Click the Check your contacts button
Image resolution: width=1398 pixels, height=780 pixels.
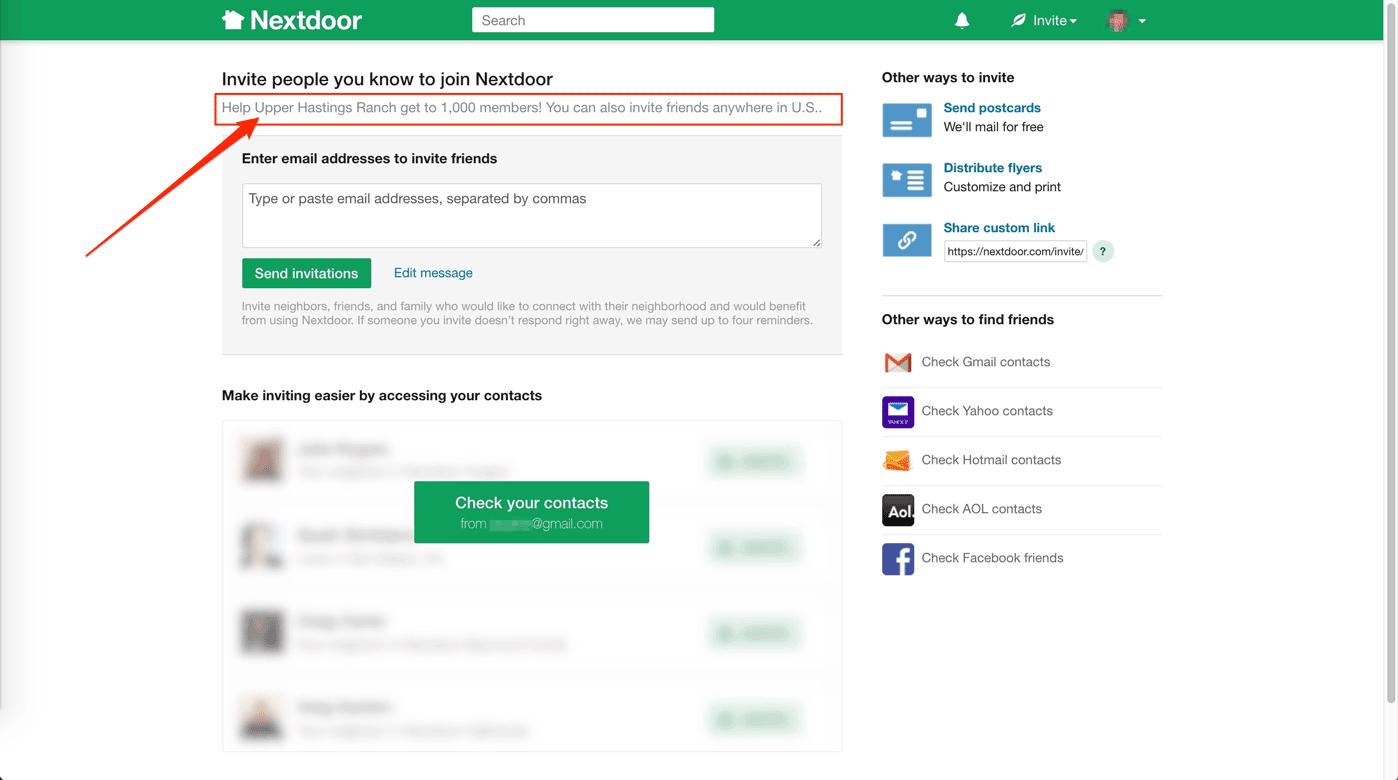[531, 512]
